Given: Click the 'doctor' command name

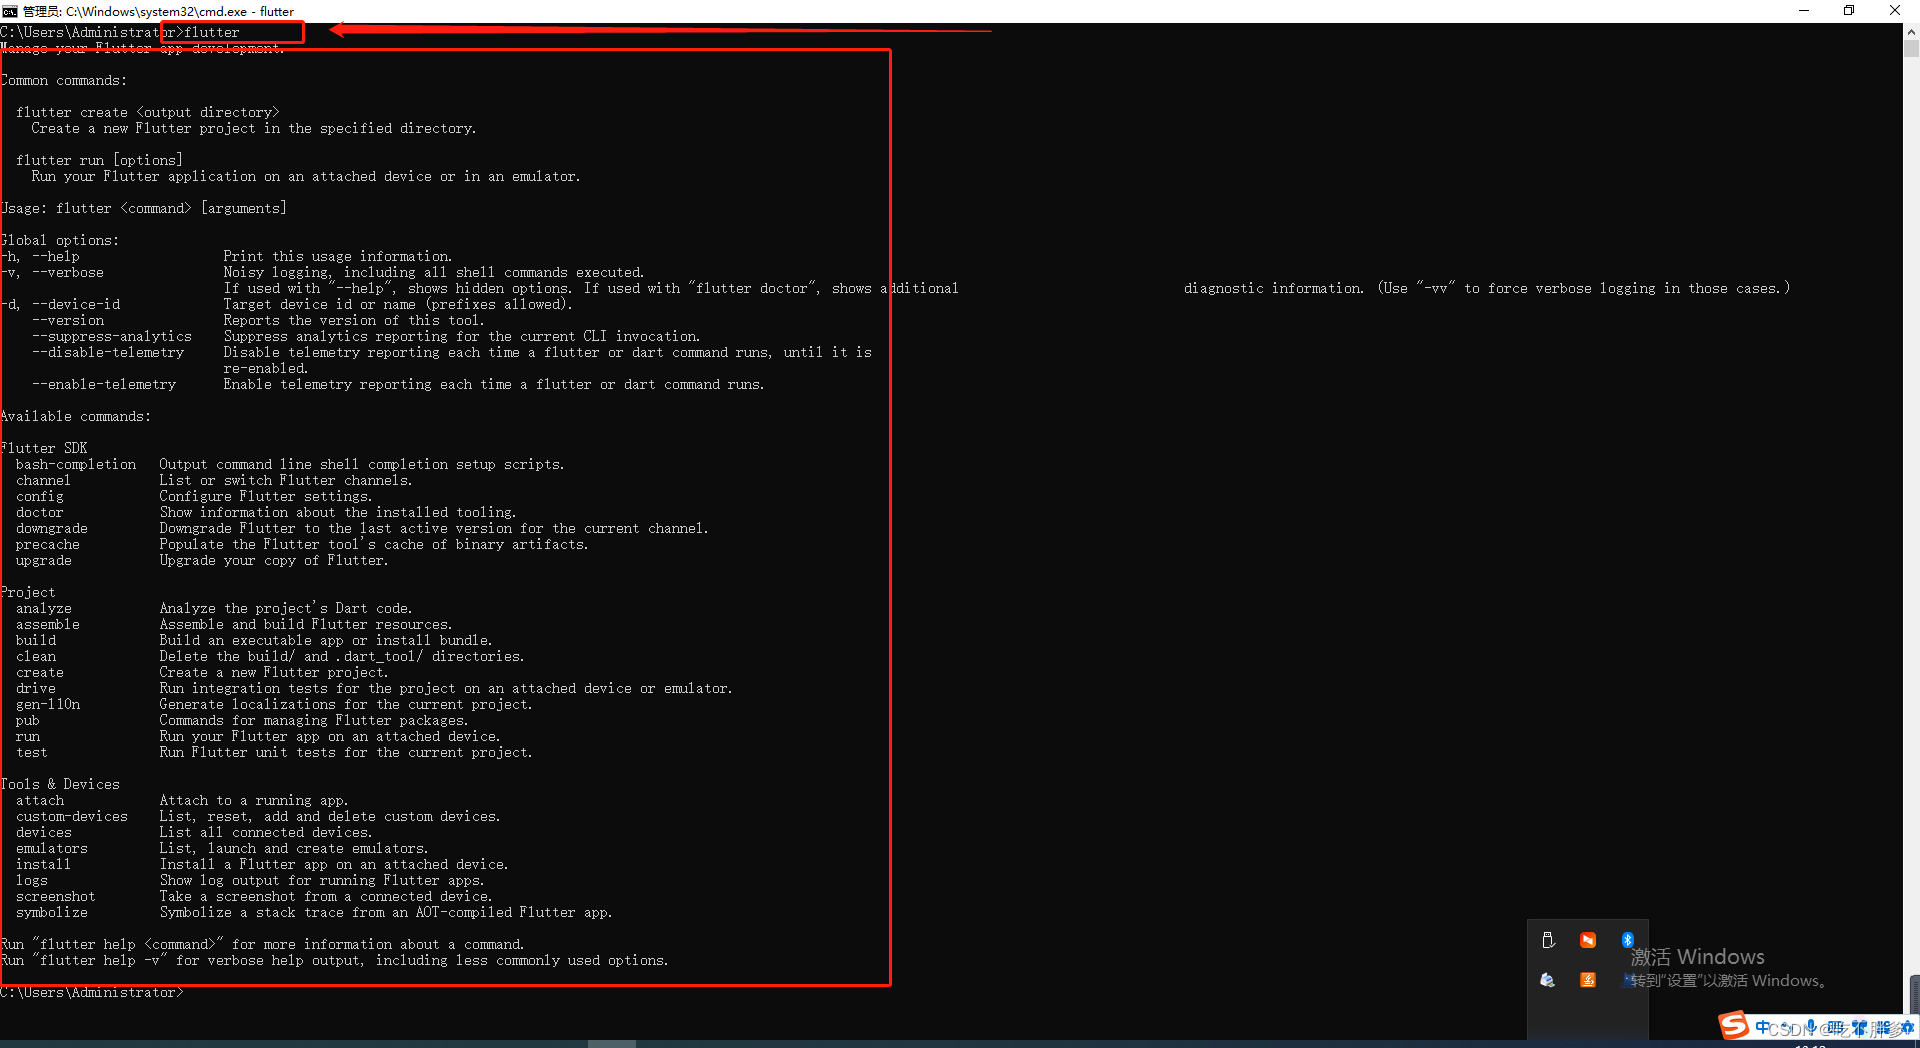Looking at the screenshot, I should (x=40, y=512).
